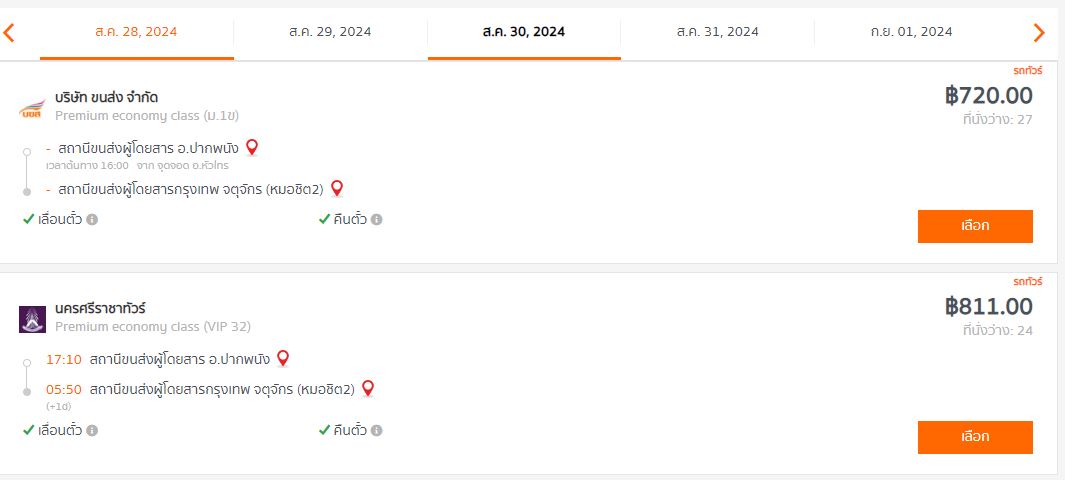Click info icon next to คืนตั๋ว in first trip
The width and height of the screenshot is (1065, 480).
[x=376, y=219]
